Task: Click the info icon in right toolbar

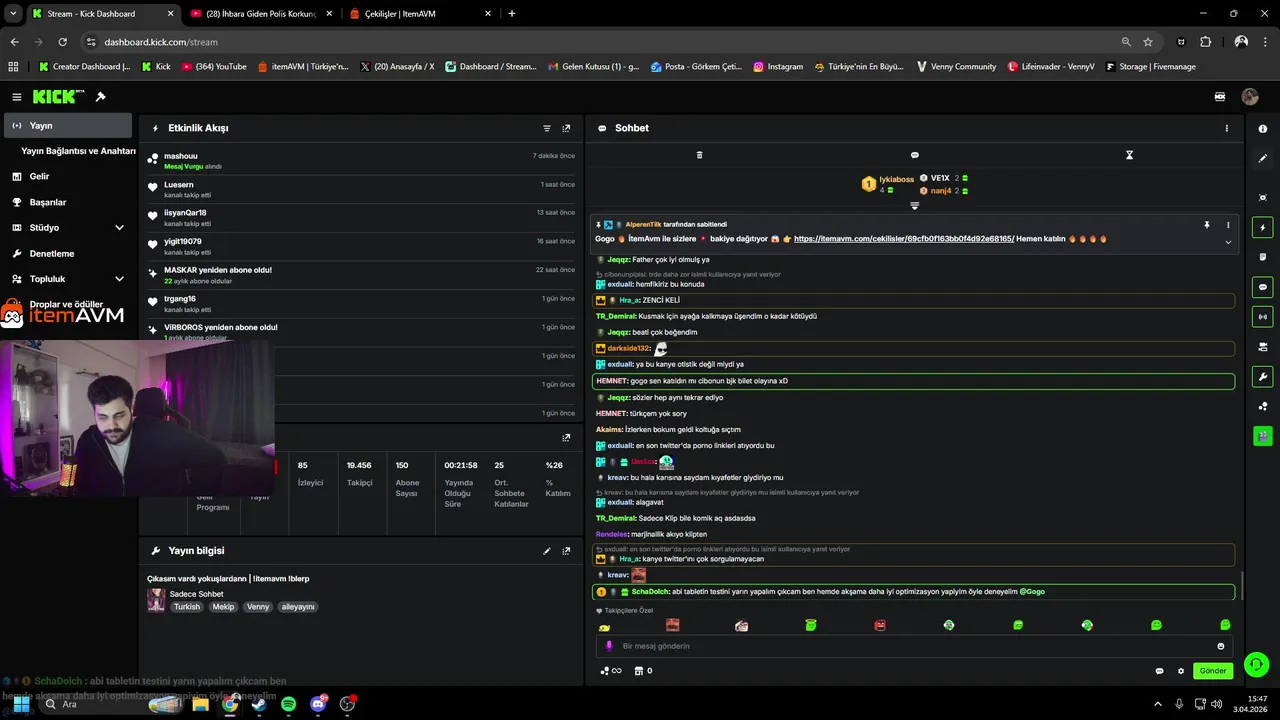Action: click(x=1262, y=129)
